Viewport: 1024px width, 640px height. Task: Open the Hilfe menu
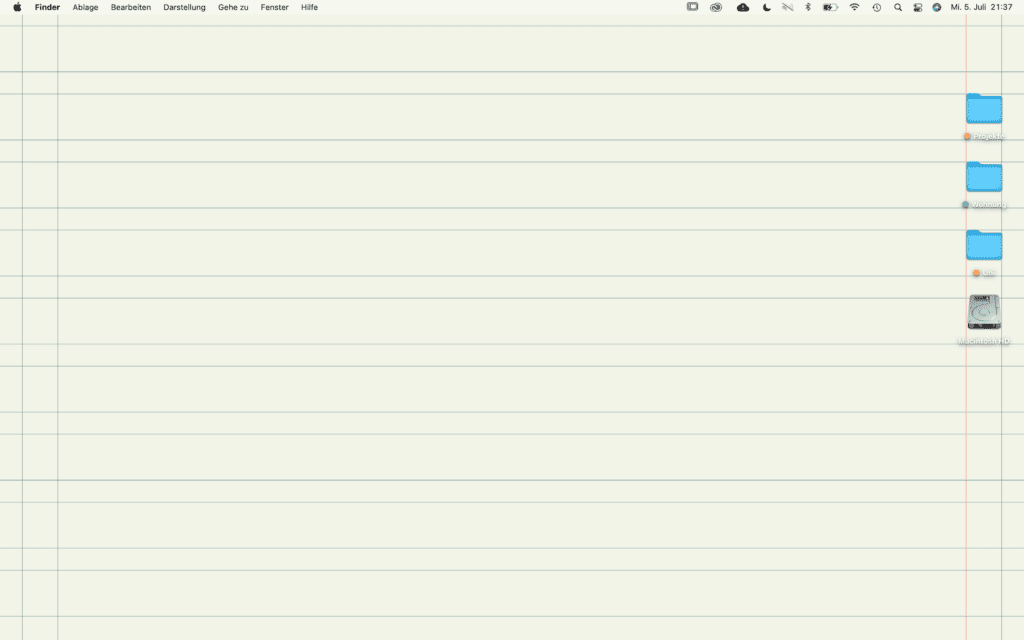coord(309,7)
